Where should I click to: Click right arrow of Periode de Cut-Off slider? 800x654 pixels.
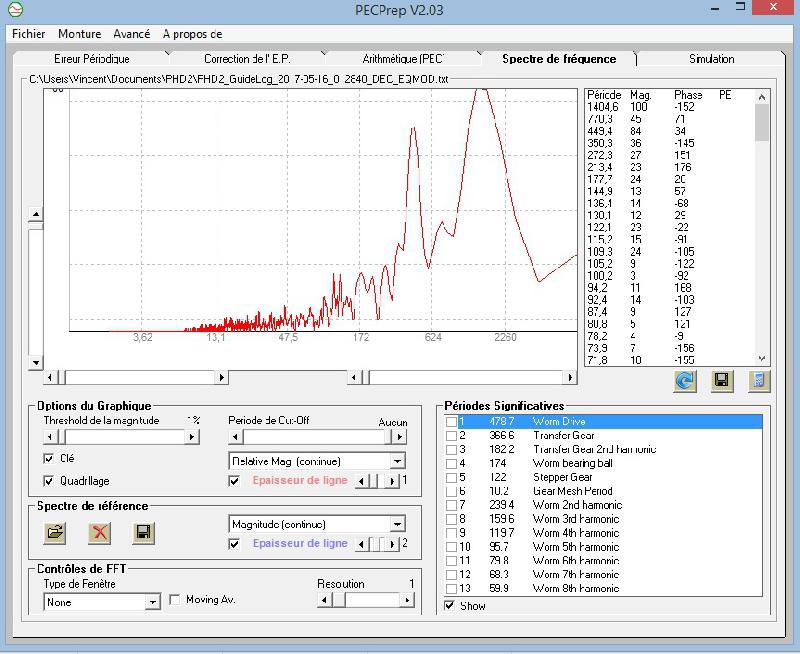coord(399,437)
